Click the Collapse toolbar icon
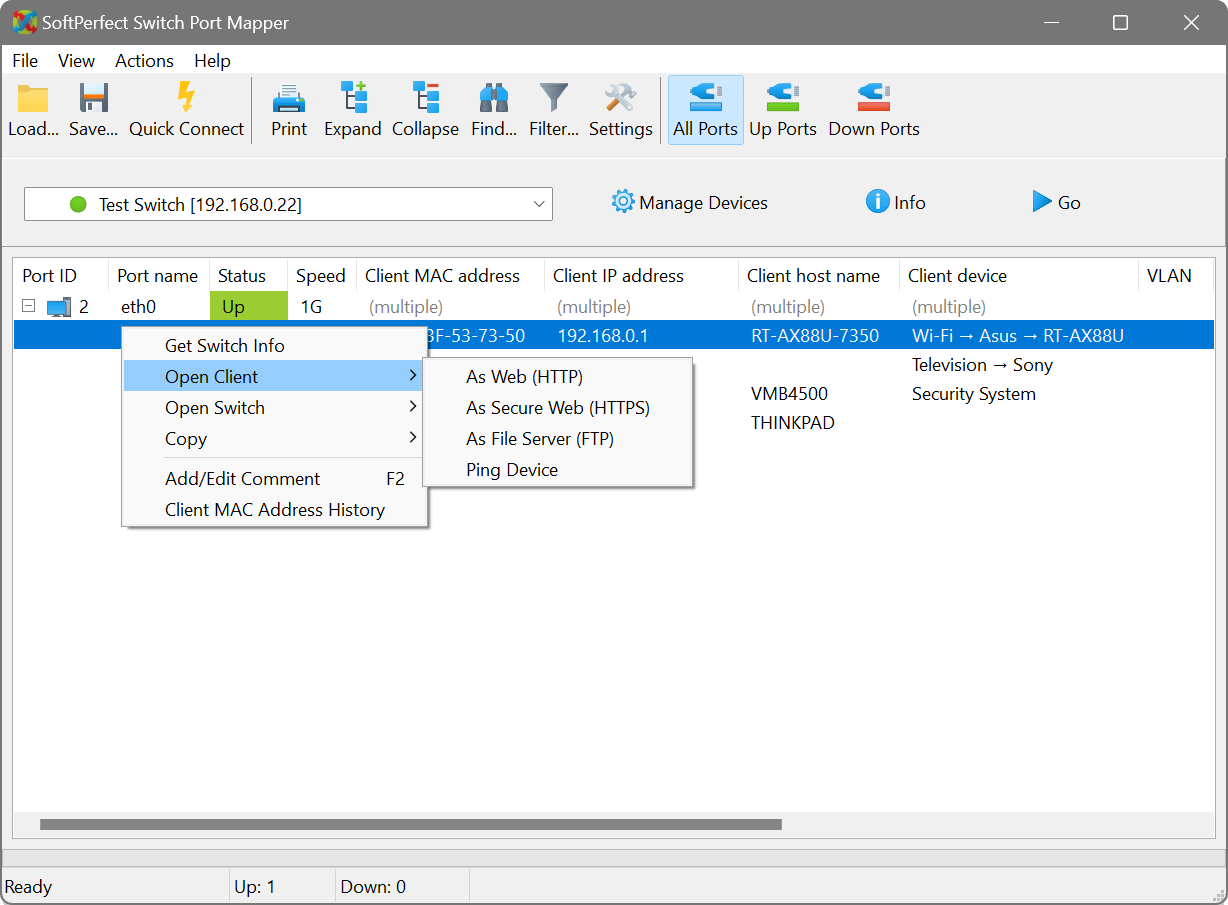 pos(426,97)
